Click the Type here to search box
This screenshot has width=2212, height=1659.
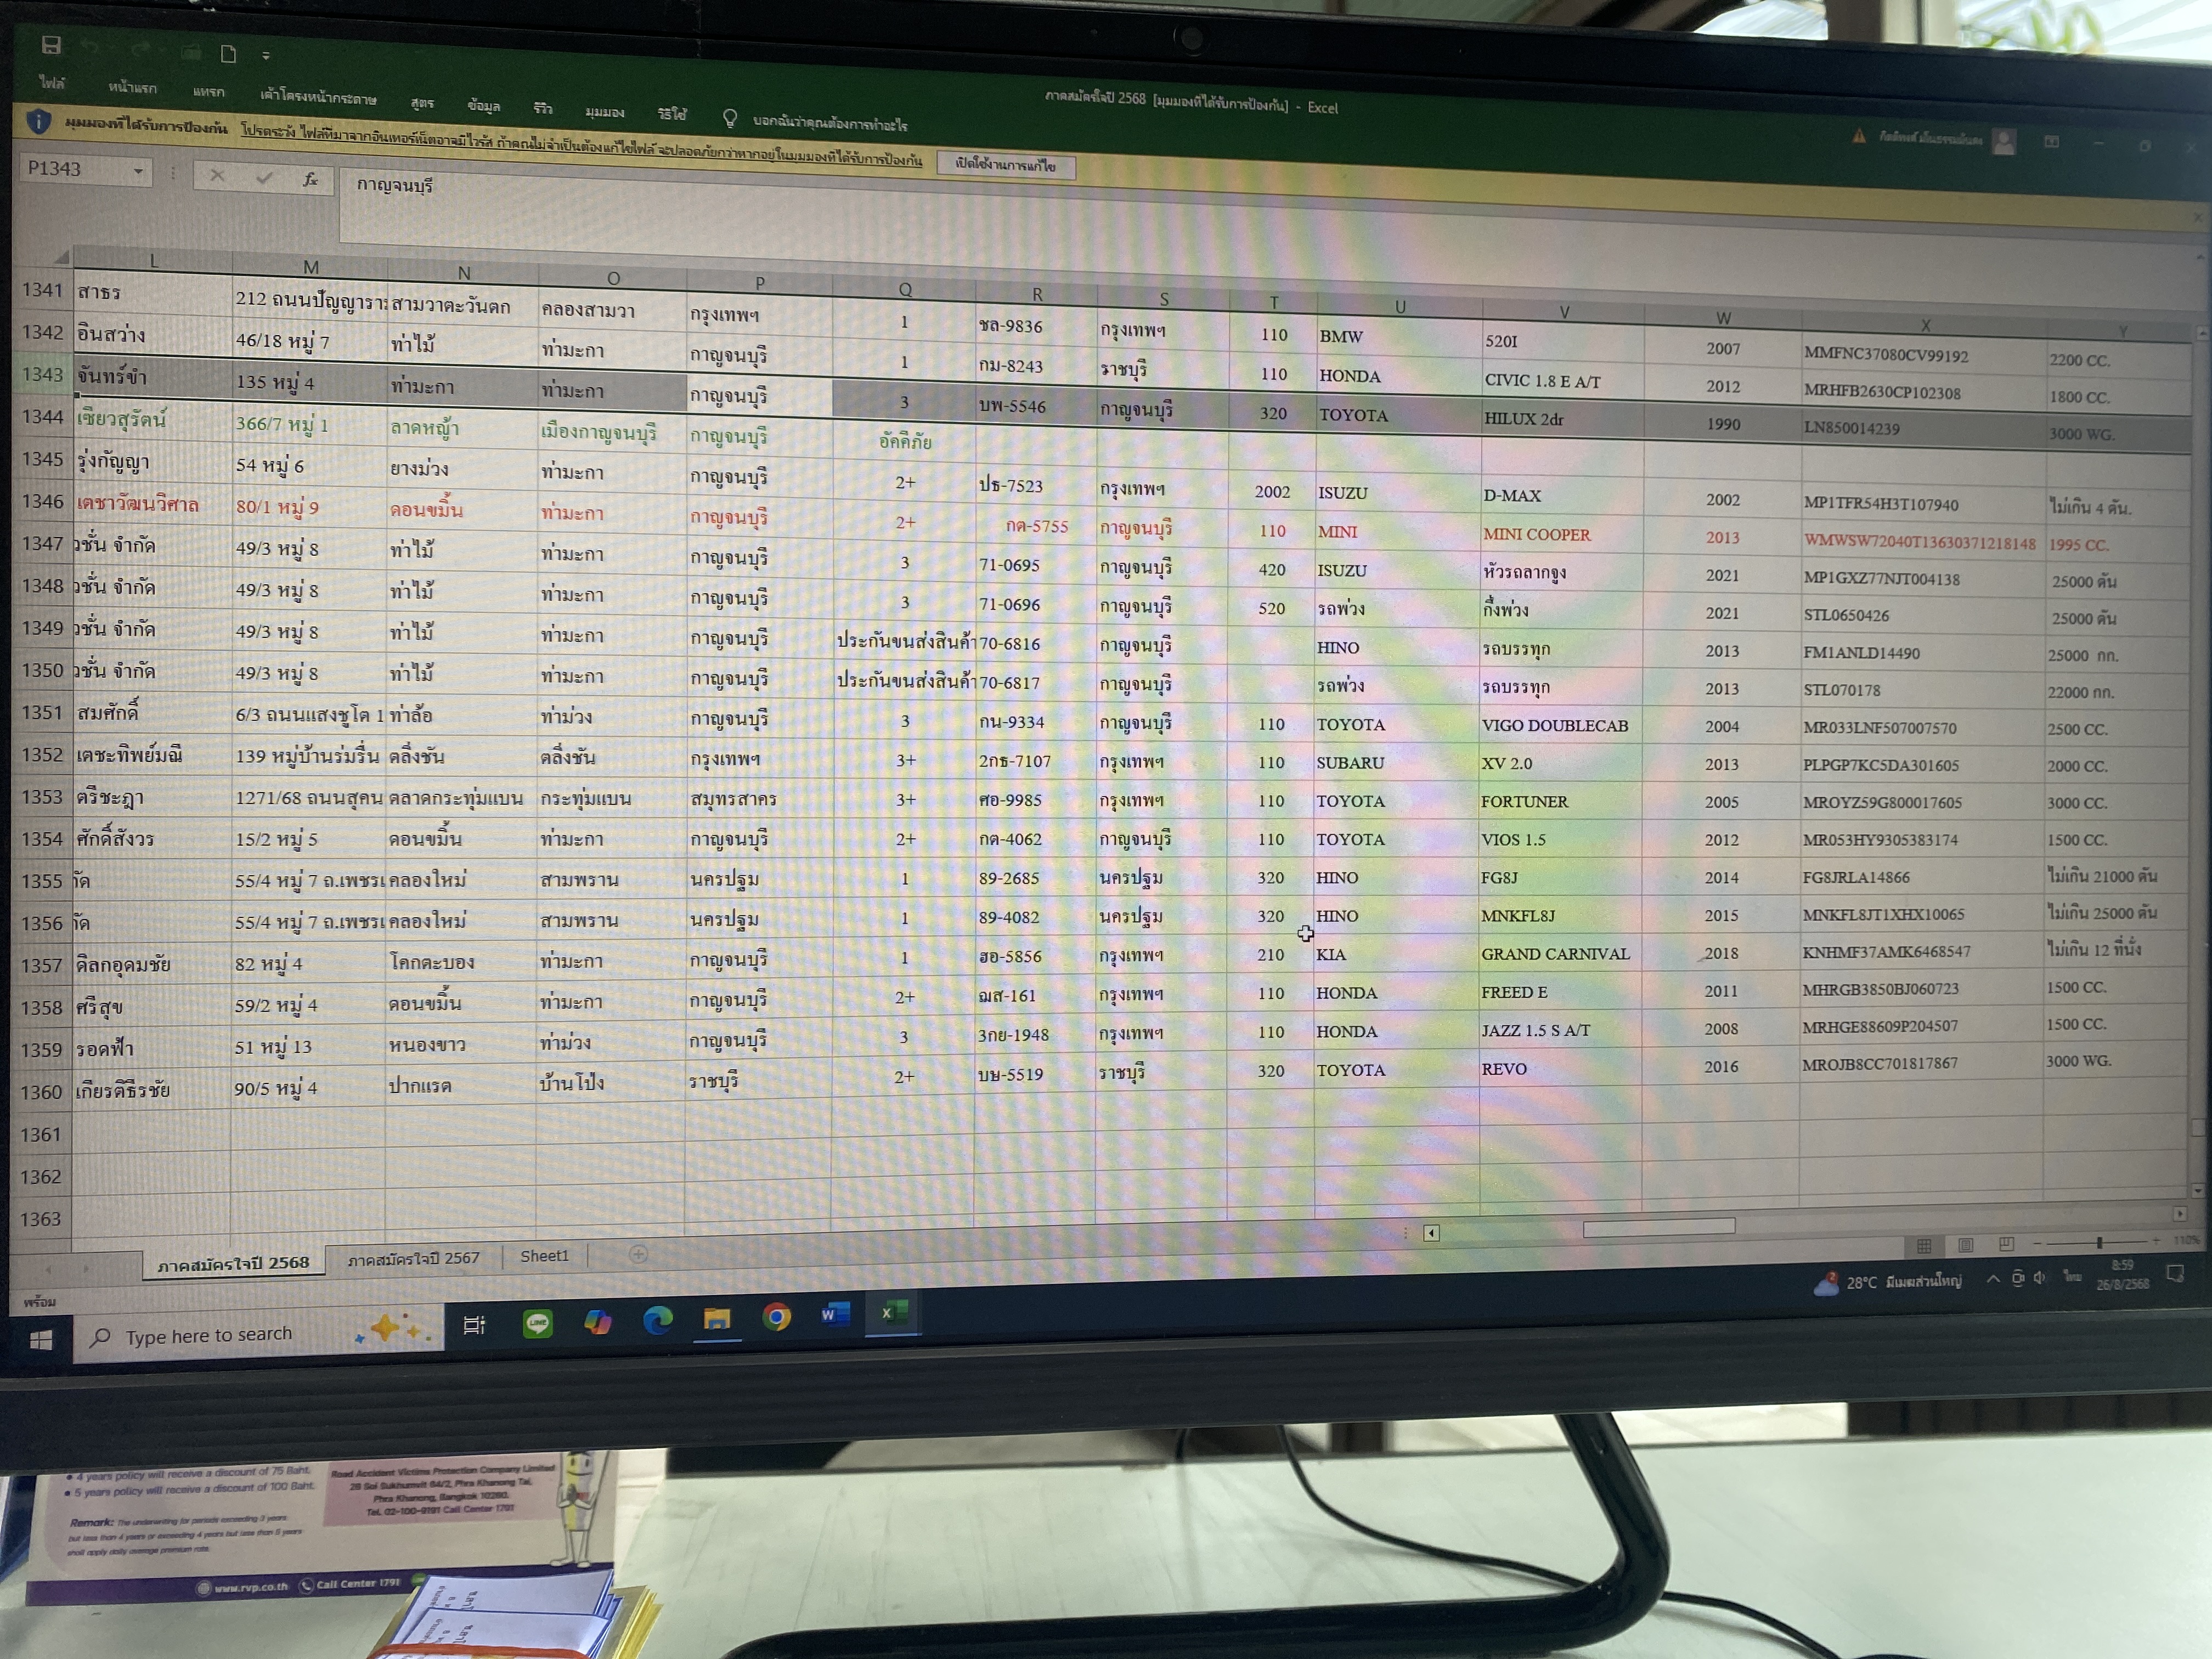pyautogui.click(x=258, y=1336)
